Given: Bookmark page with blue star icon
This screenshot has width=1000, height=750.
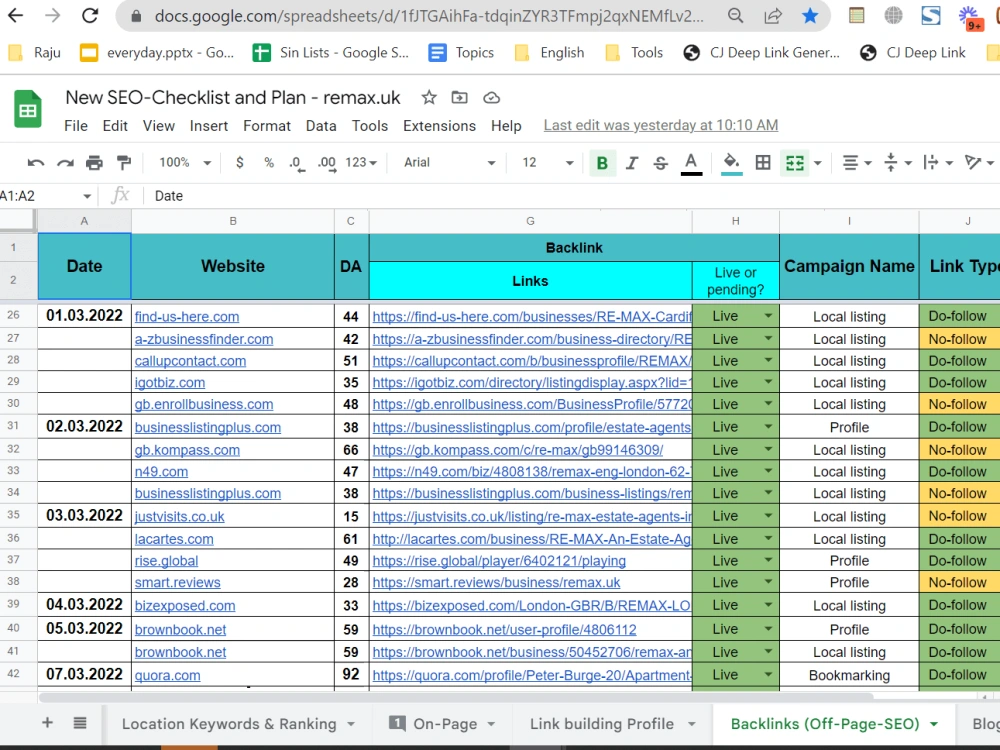Looking at the screenshot, I should (x=810, y=15).
